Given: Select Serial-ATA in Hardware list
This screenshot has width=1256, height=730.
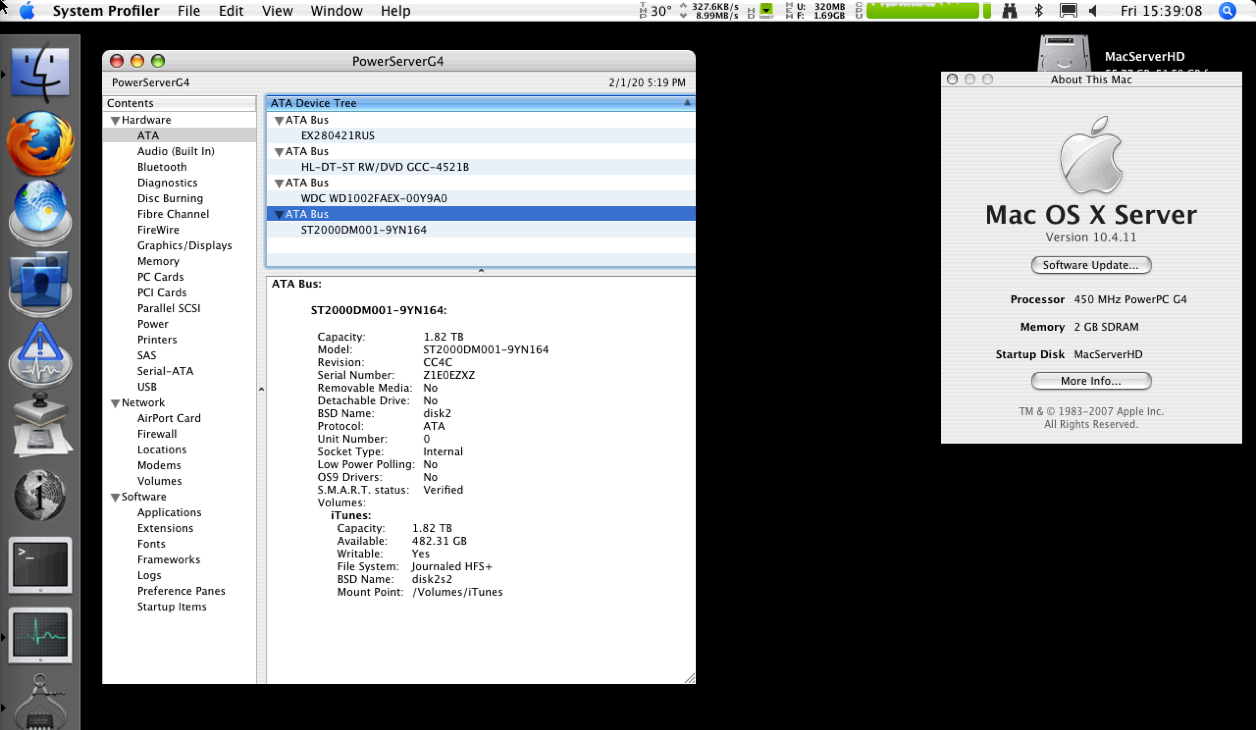Looking at the screenshot, I should (x=165, y=371).
